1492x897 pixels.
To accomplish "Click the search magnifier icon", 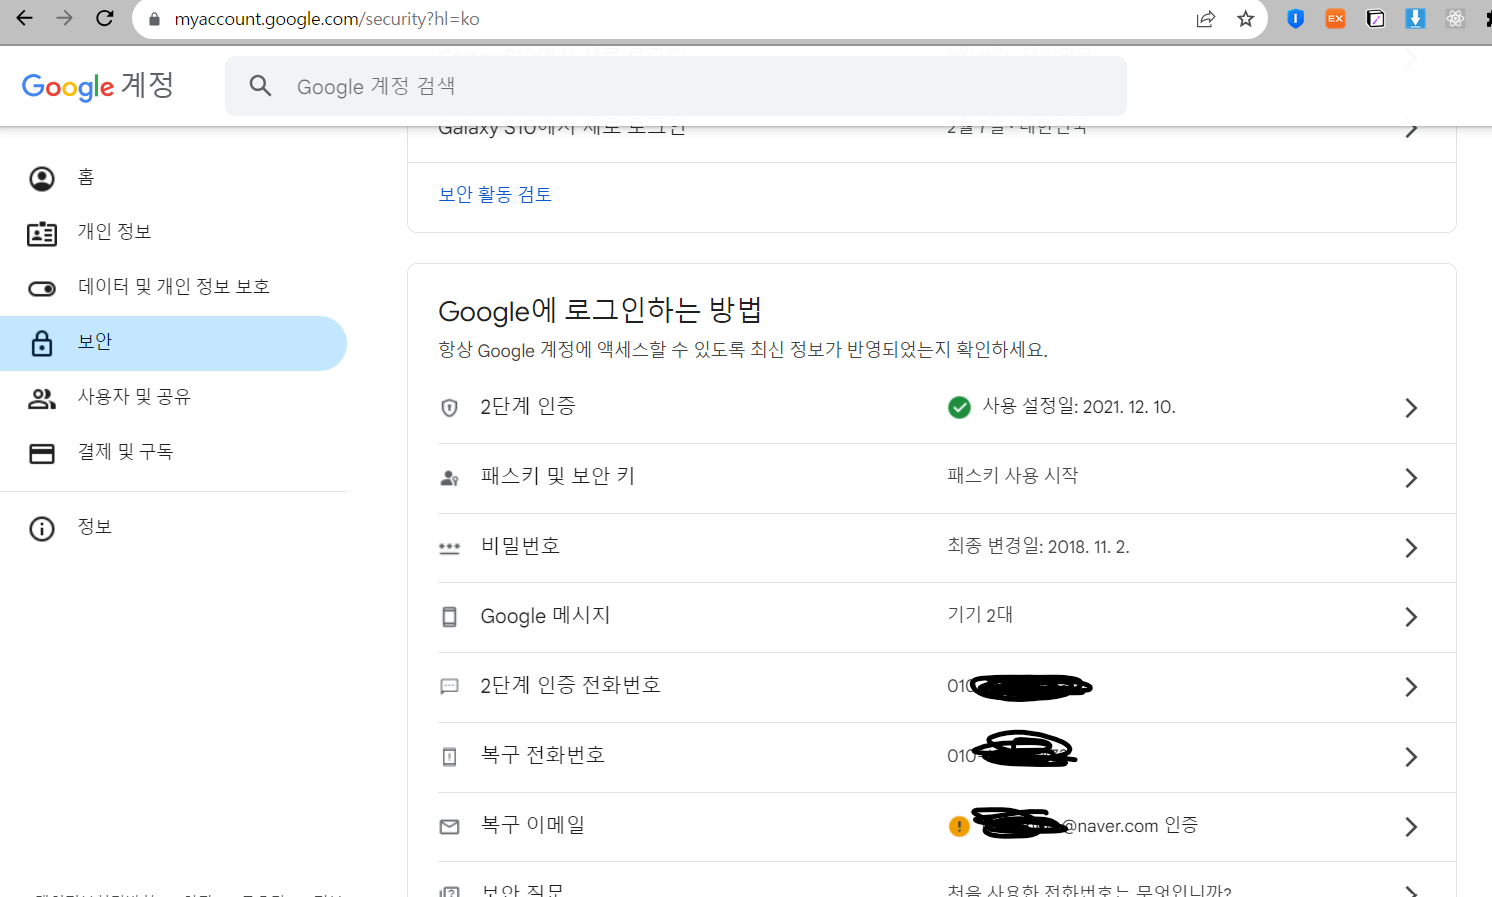I will [x=261, y=86].
